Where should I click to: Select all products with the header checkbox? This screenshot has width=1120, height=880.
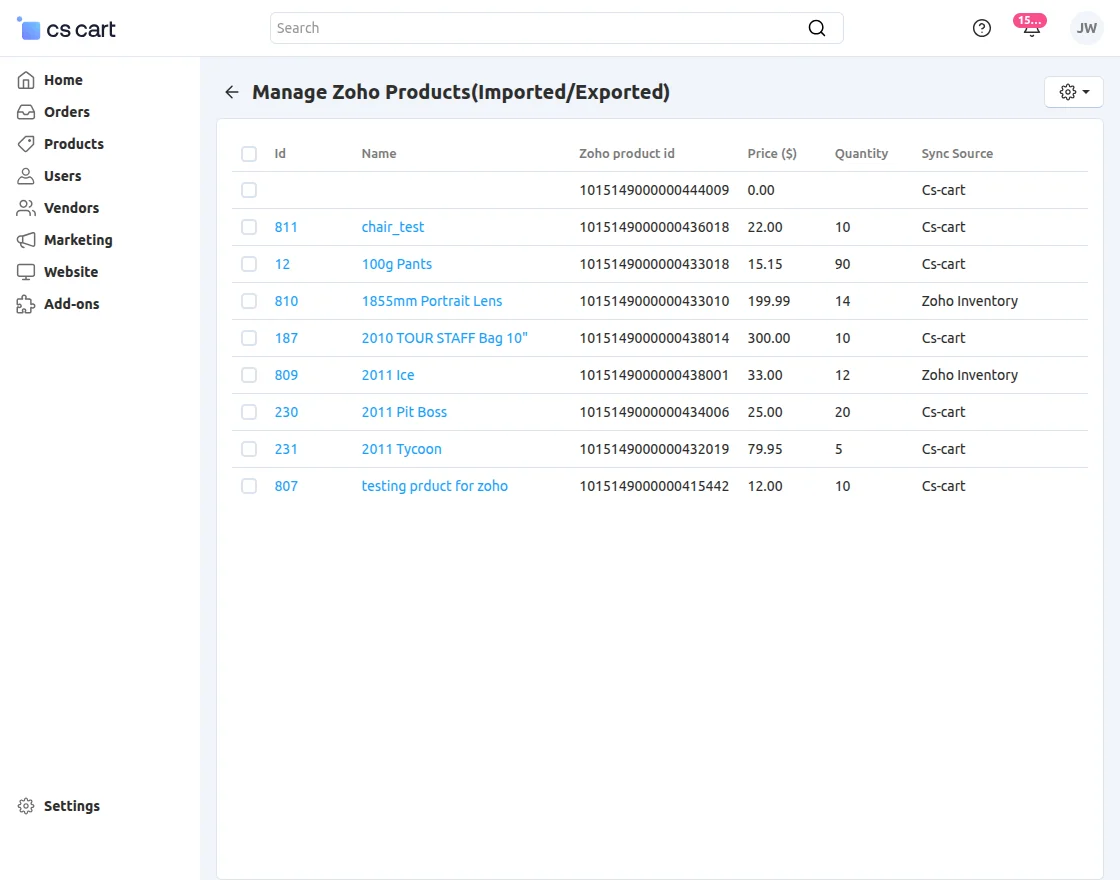pos(248,154)
